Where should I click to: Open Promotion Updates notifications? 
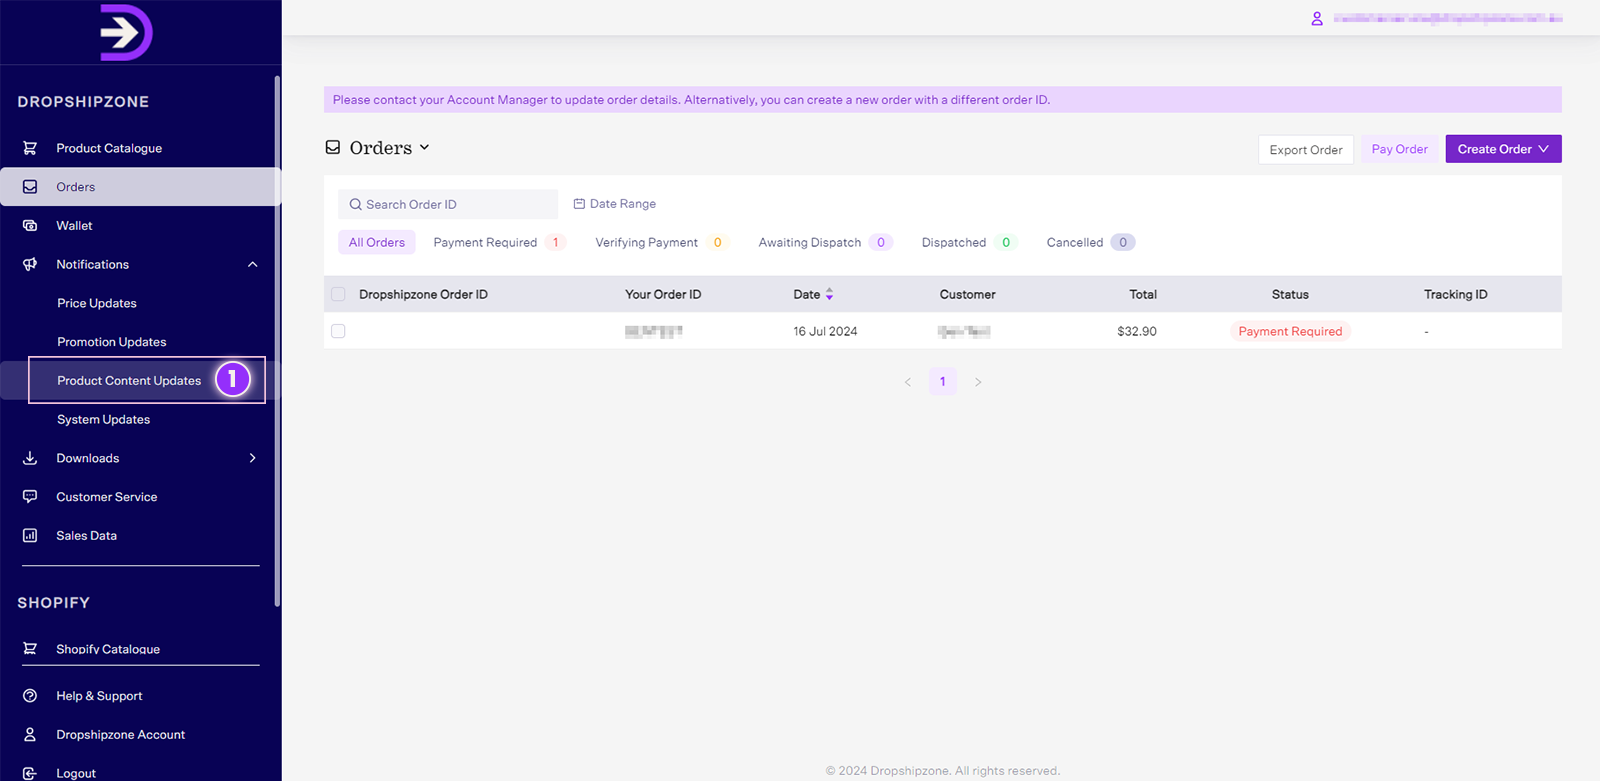[112, 342]
